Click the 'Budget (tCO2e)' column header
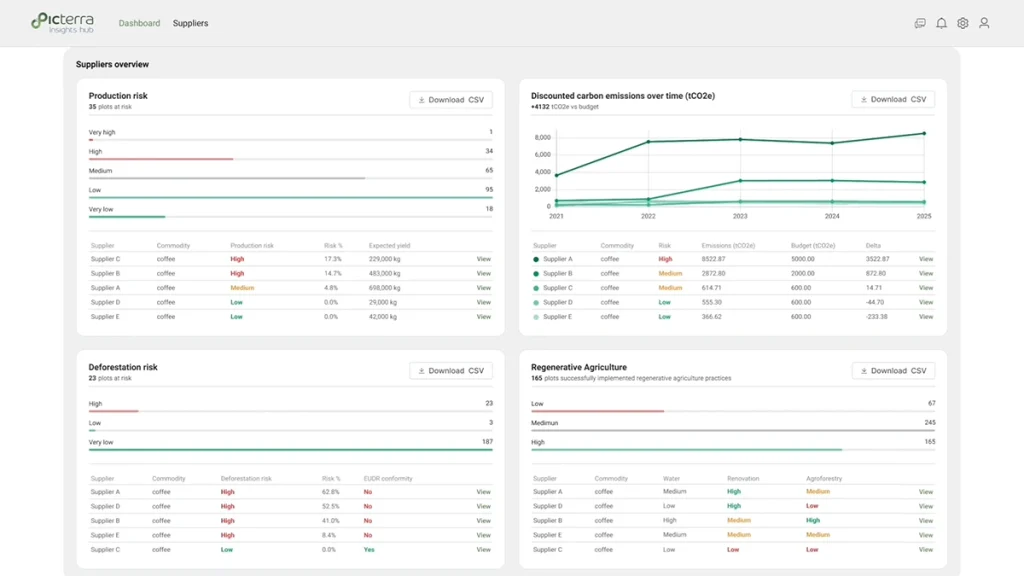 tap(812, 246)
